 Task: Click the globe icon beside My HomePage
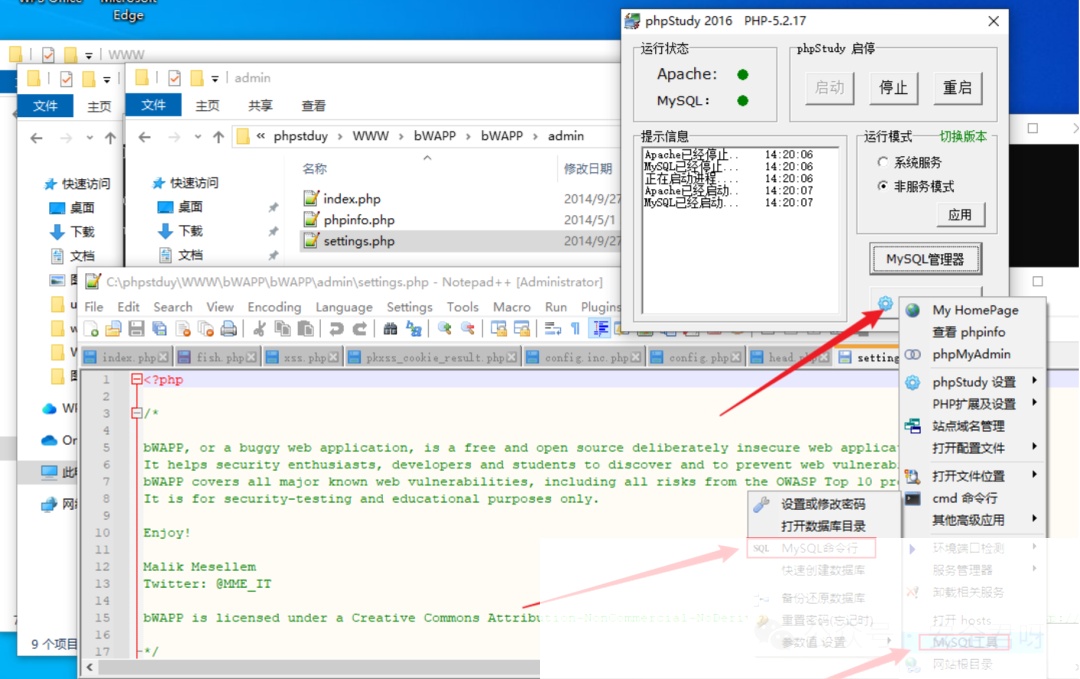[x=913, y=311]
